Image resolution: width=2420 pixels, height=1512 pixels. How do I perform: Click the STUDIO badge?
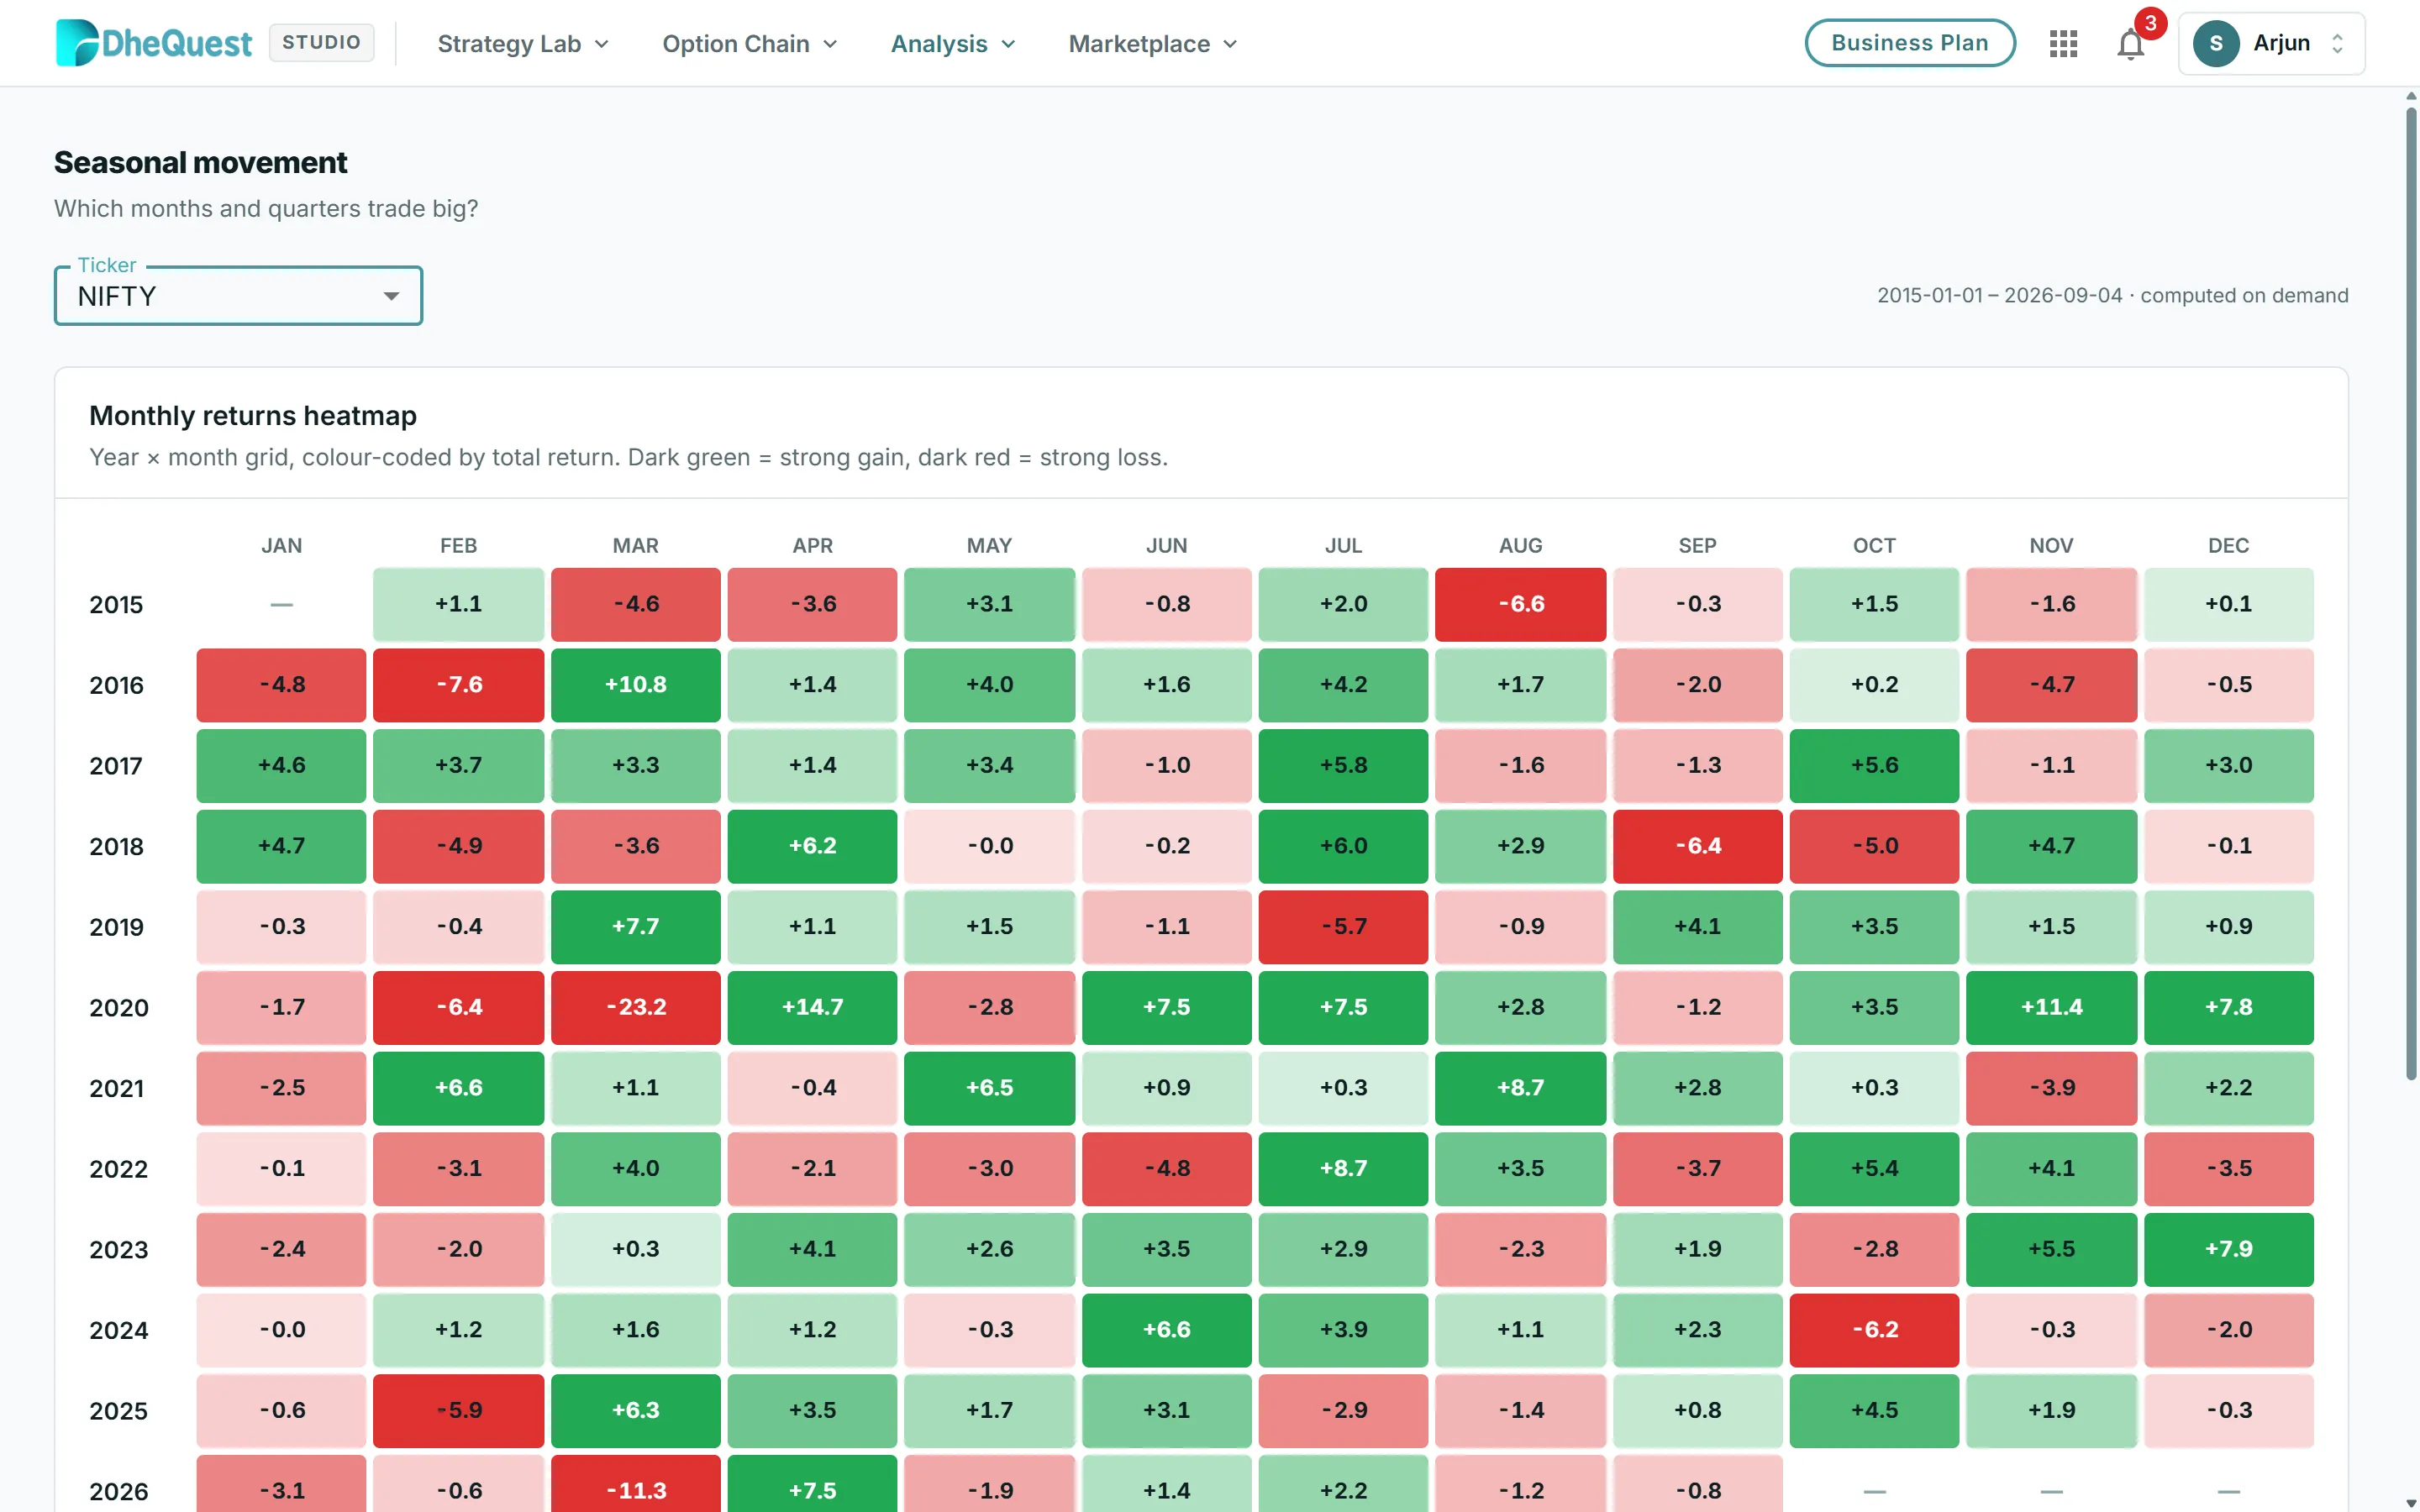321,42
